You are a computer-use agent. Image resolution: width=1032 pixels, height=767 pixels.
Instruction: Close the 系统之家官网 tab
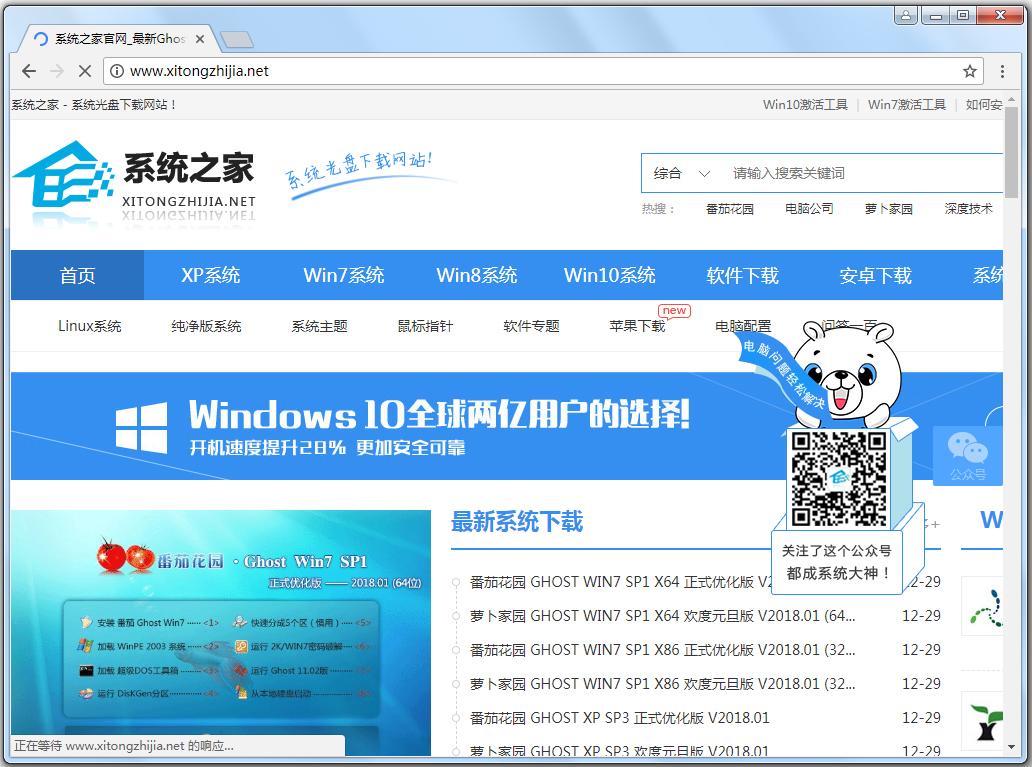tap(200, 39)
